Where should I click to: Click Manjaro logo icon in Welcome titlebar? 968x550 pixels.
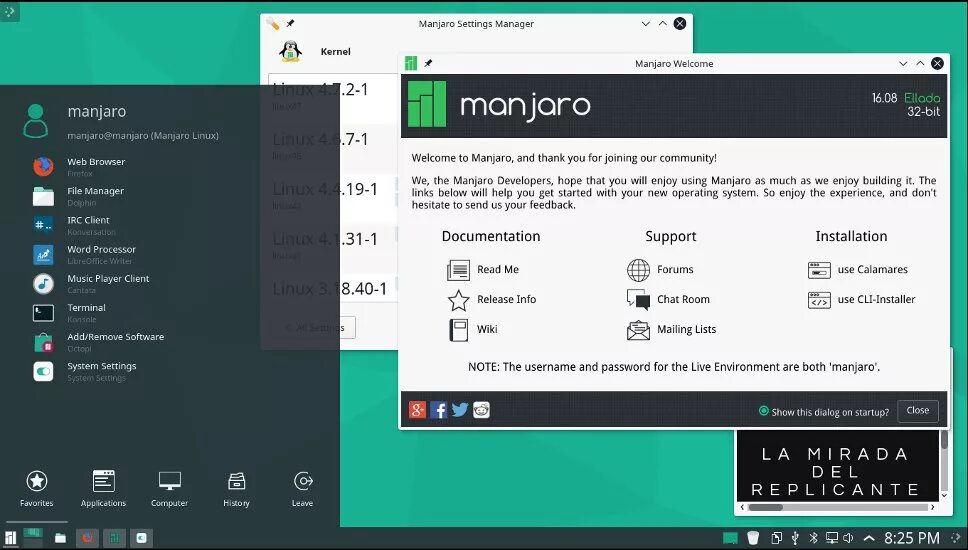coord(411,63)
